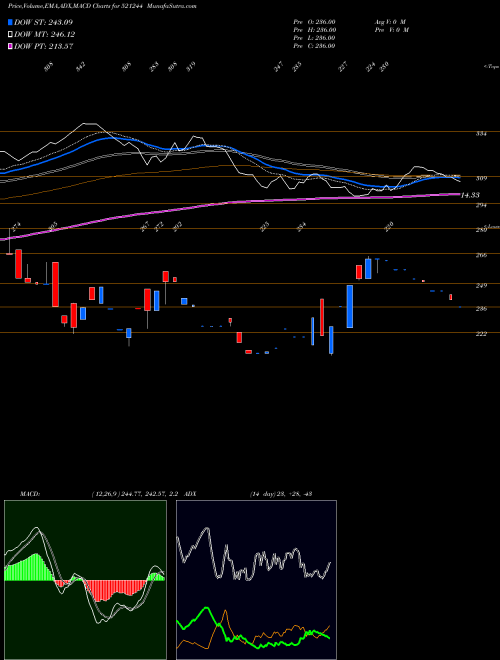Screen dimensions: 500x660
Task: Select the 'DOW MT: 246.12' legend text
Action: pyautogui.click(x=44, y=35)
